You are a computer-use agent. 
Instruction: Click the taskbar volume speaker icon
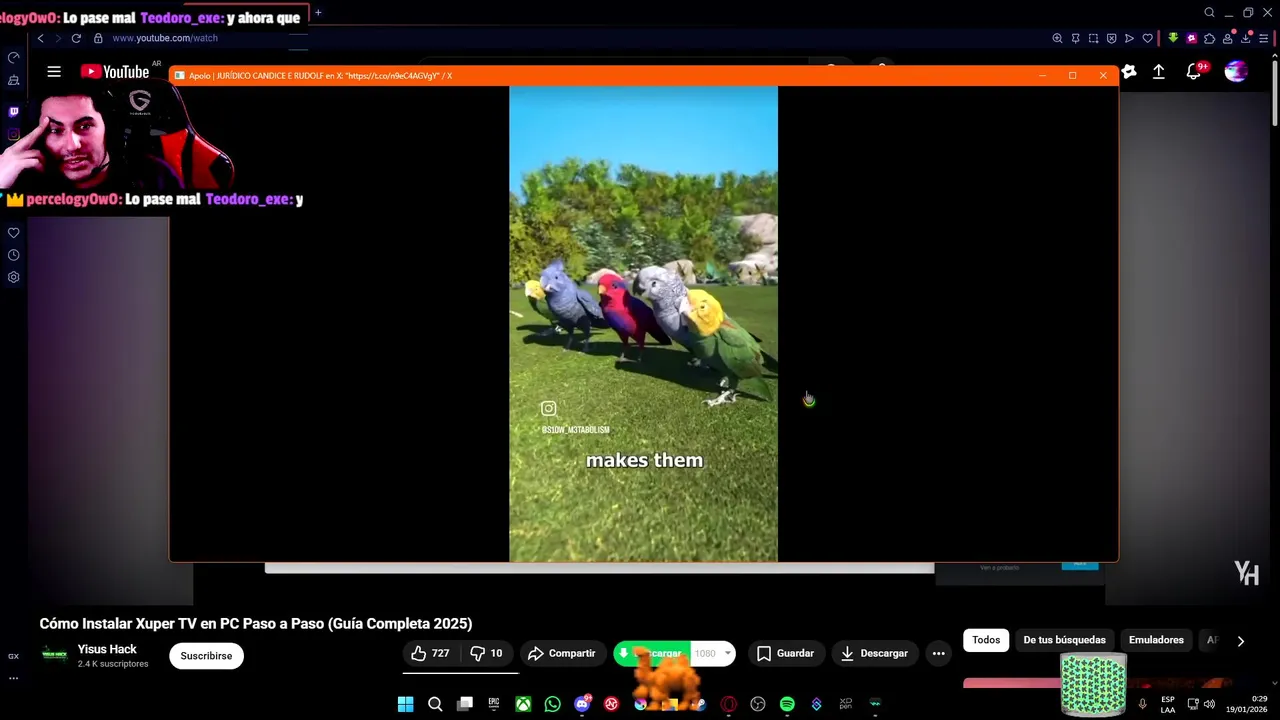(1209, 704)
